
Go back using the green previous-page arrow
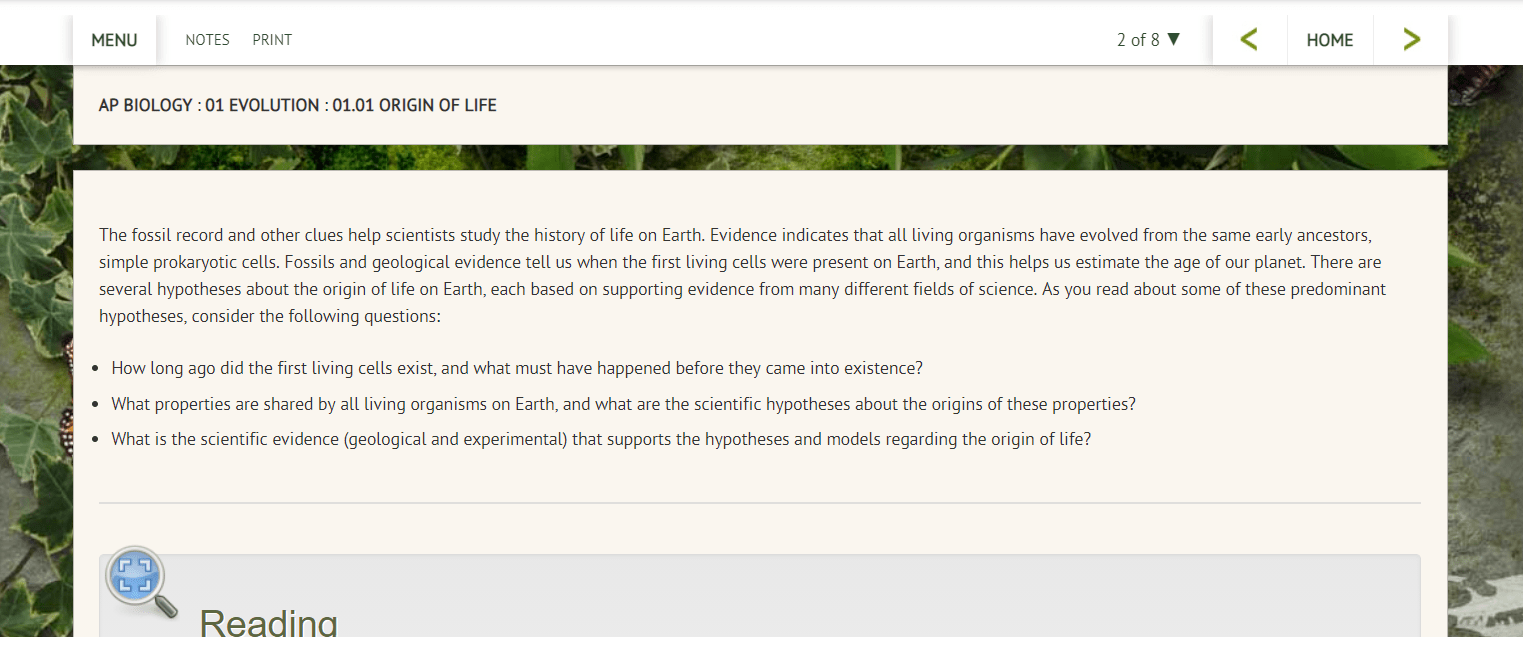(1249, 39)
